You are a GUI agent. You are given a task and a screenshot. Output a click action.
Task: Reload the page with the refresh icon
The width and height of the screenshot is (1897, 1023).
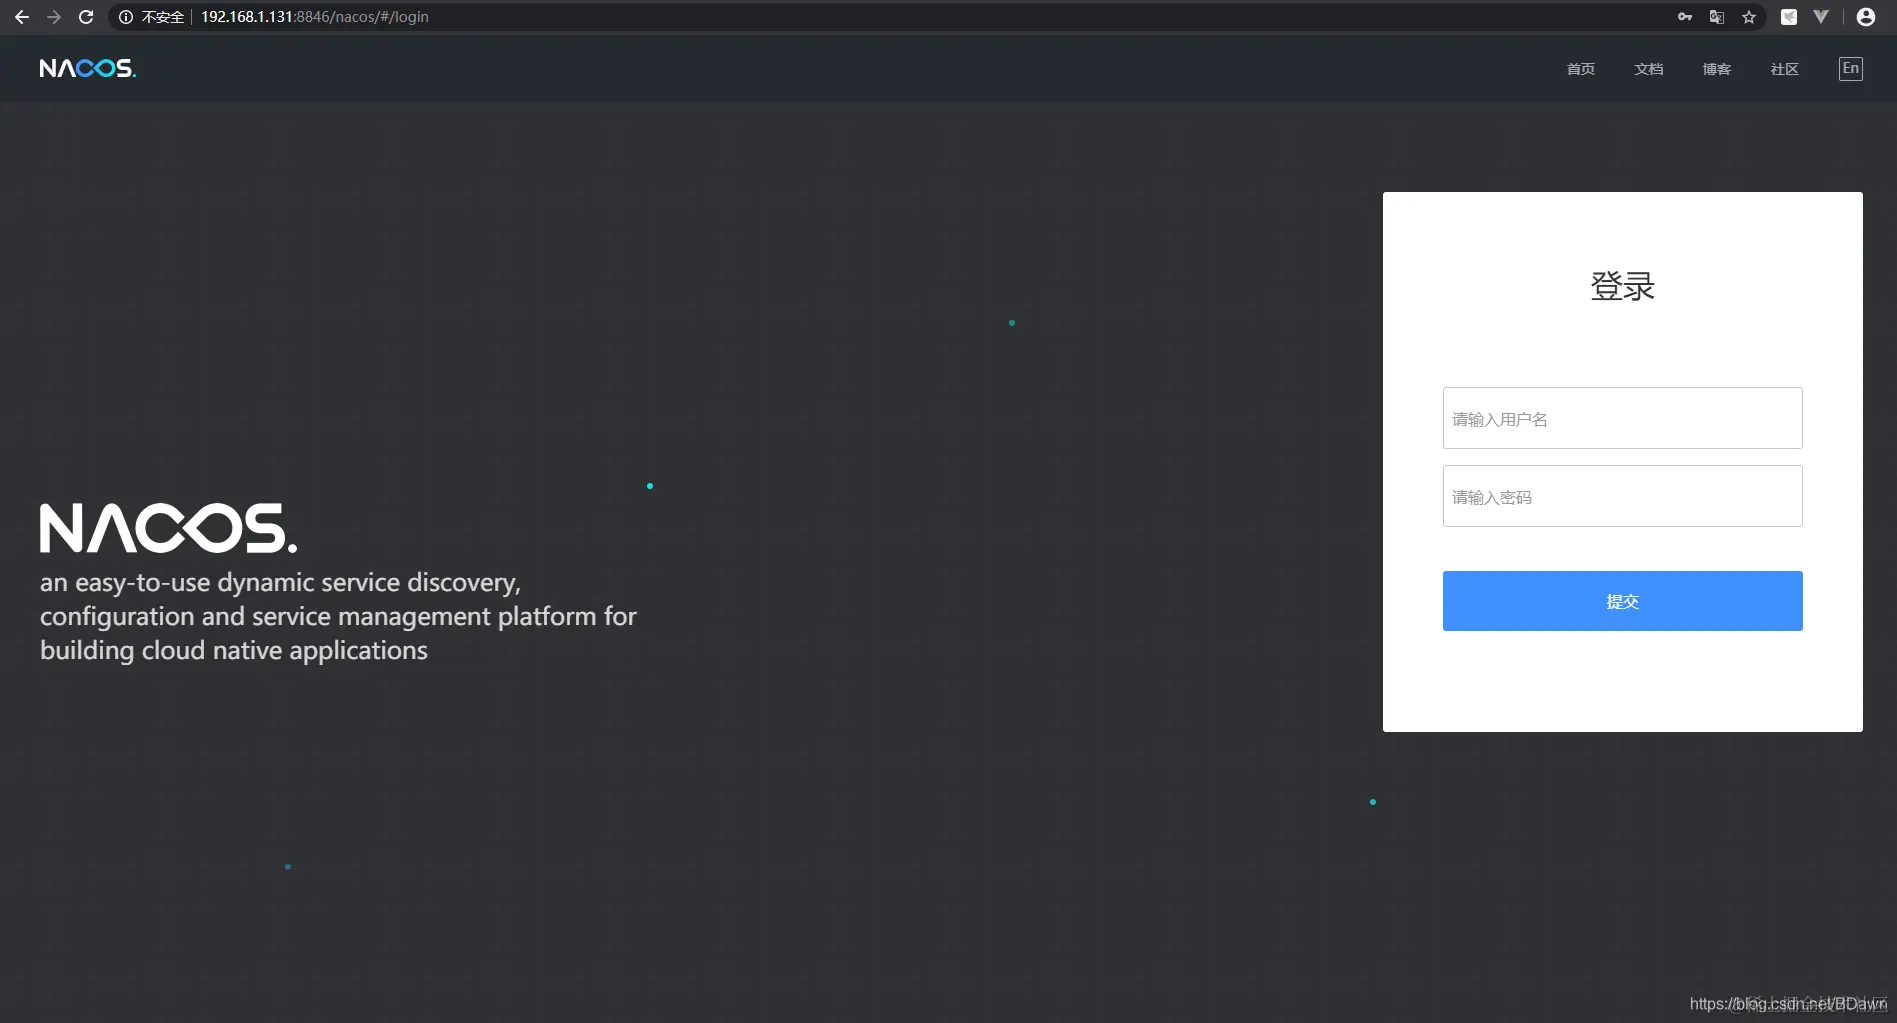tap(86, 17)
